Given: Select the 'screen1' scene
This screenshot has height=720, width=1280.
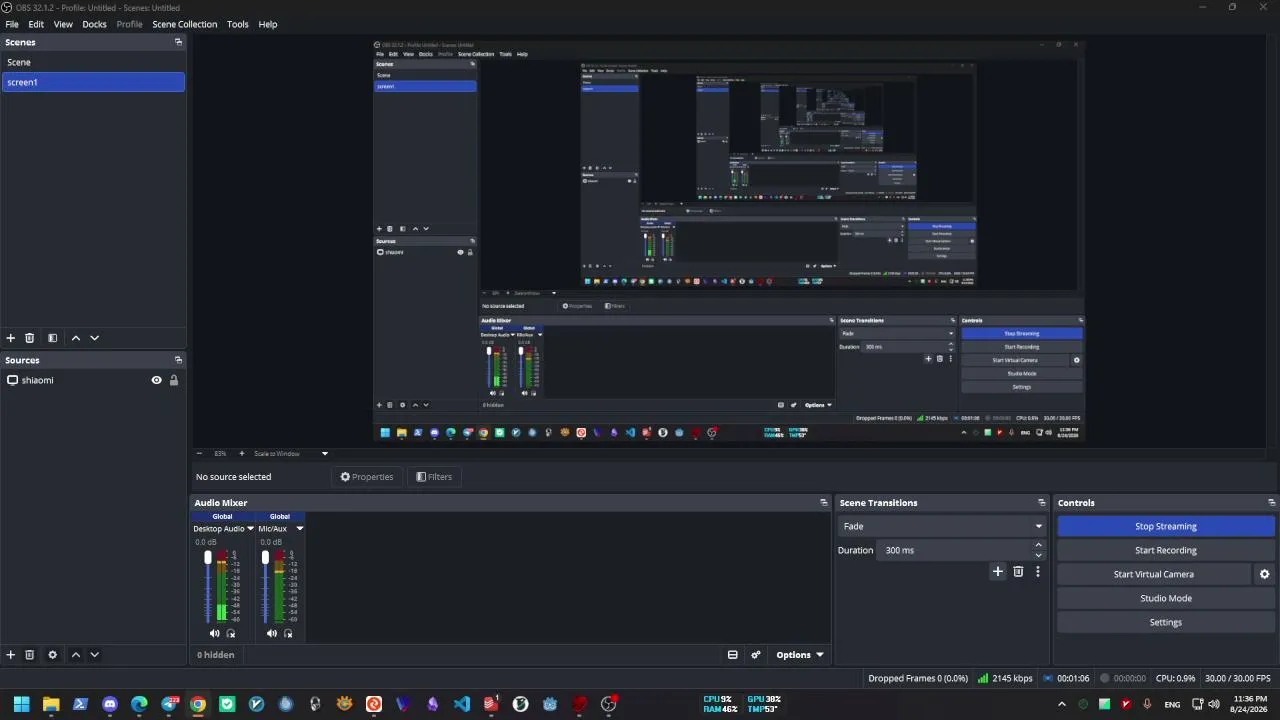Looking at the screenshot, I should (93, 82).
